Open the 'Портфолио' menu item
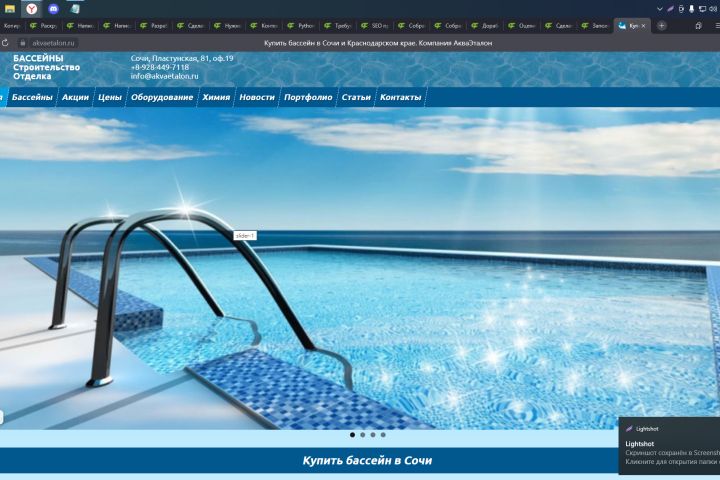The width and height of the screenshot is (720, 480). click(x=308, y=97)
